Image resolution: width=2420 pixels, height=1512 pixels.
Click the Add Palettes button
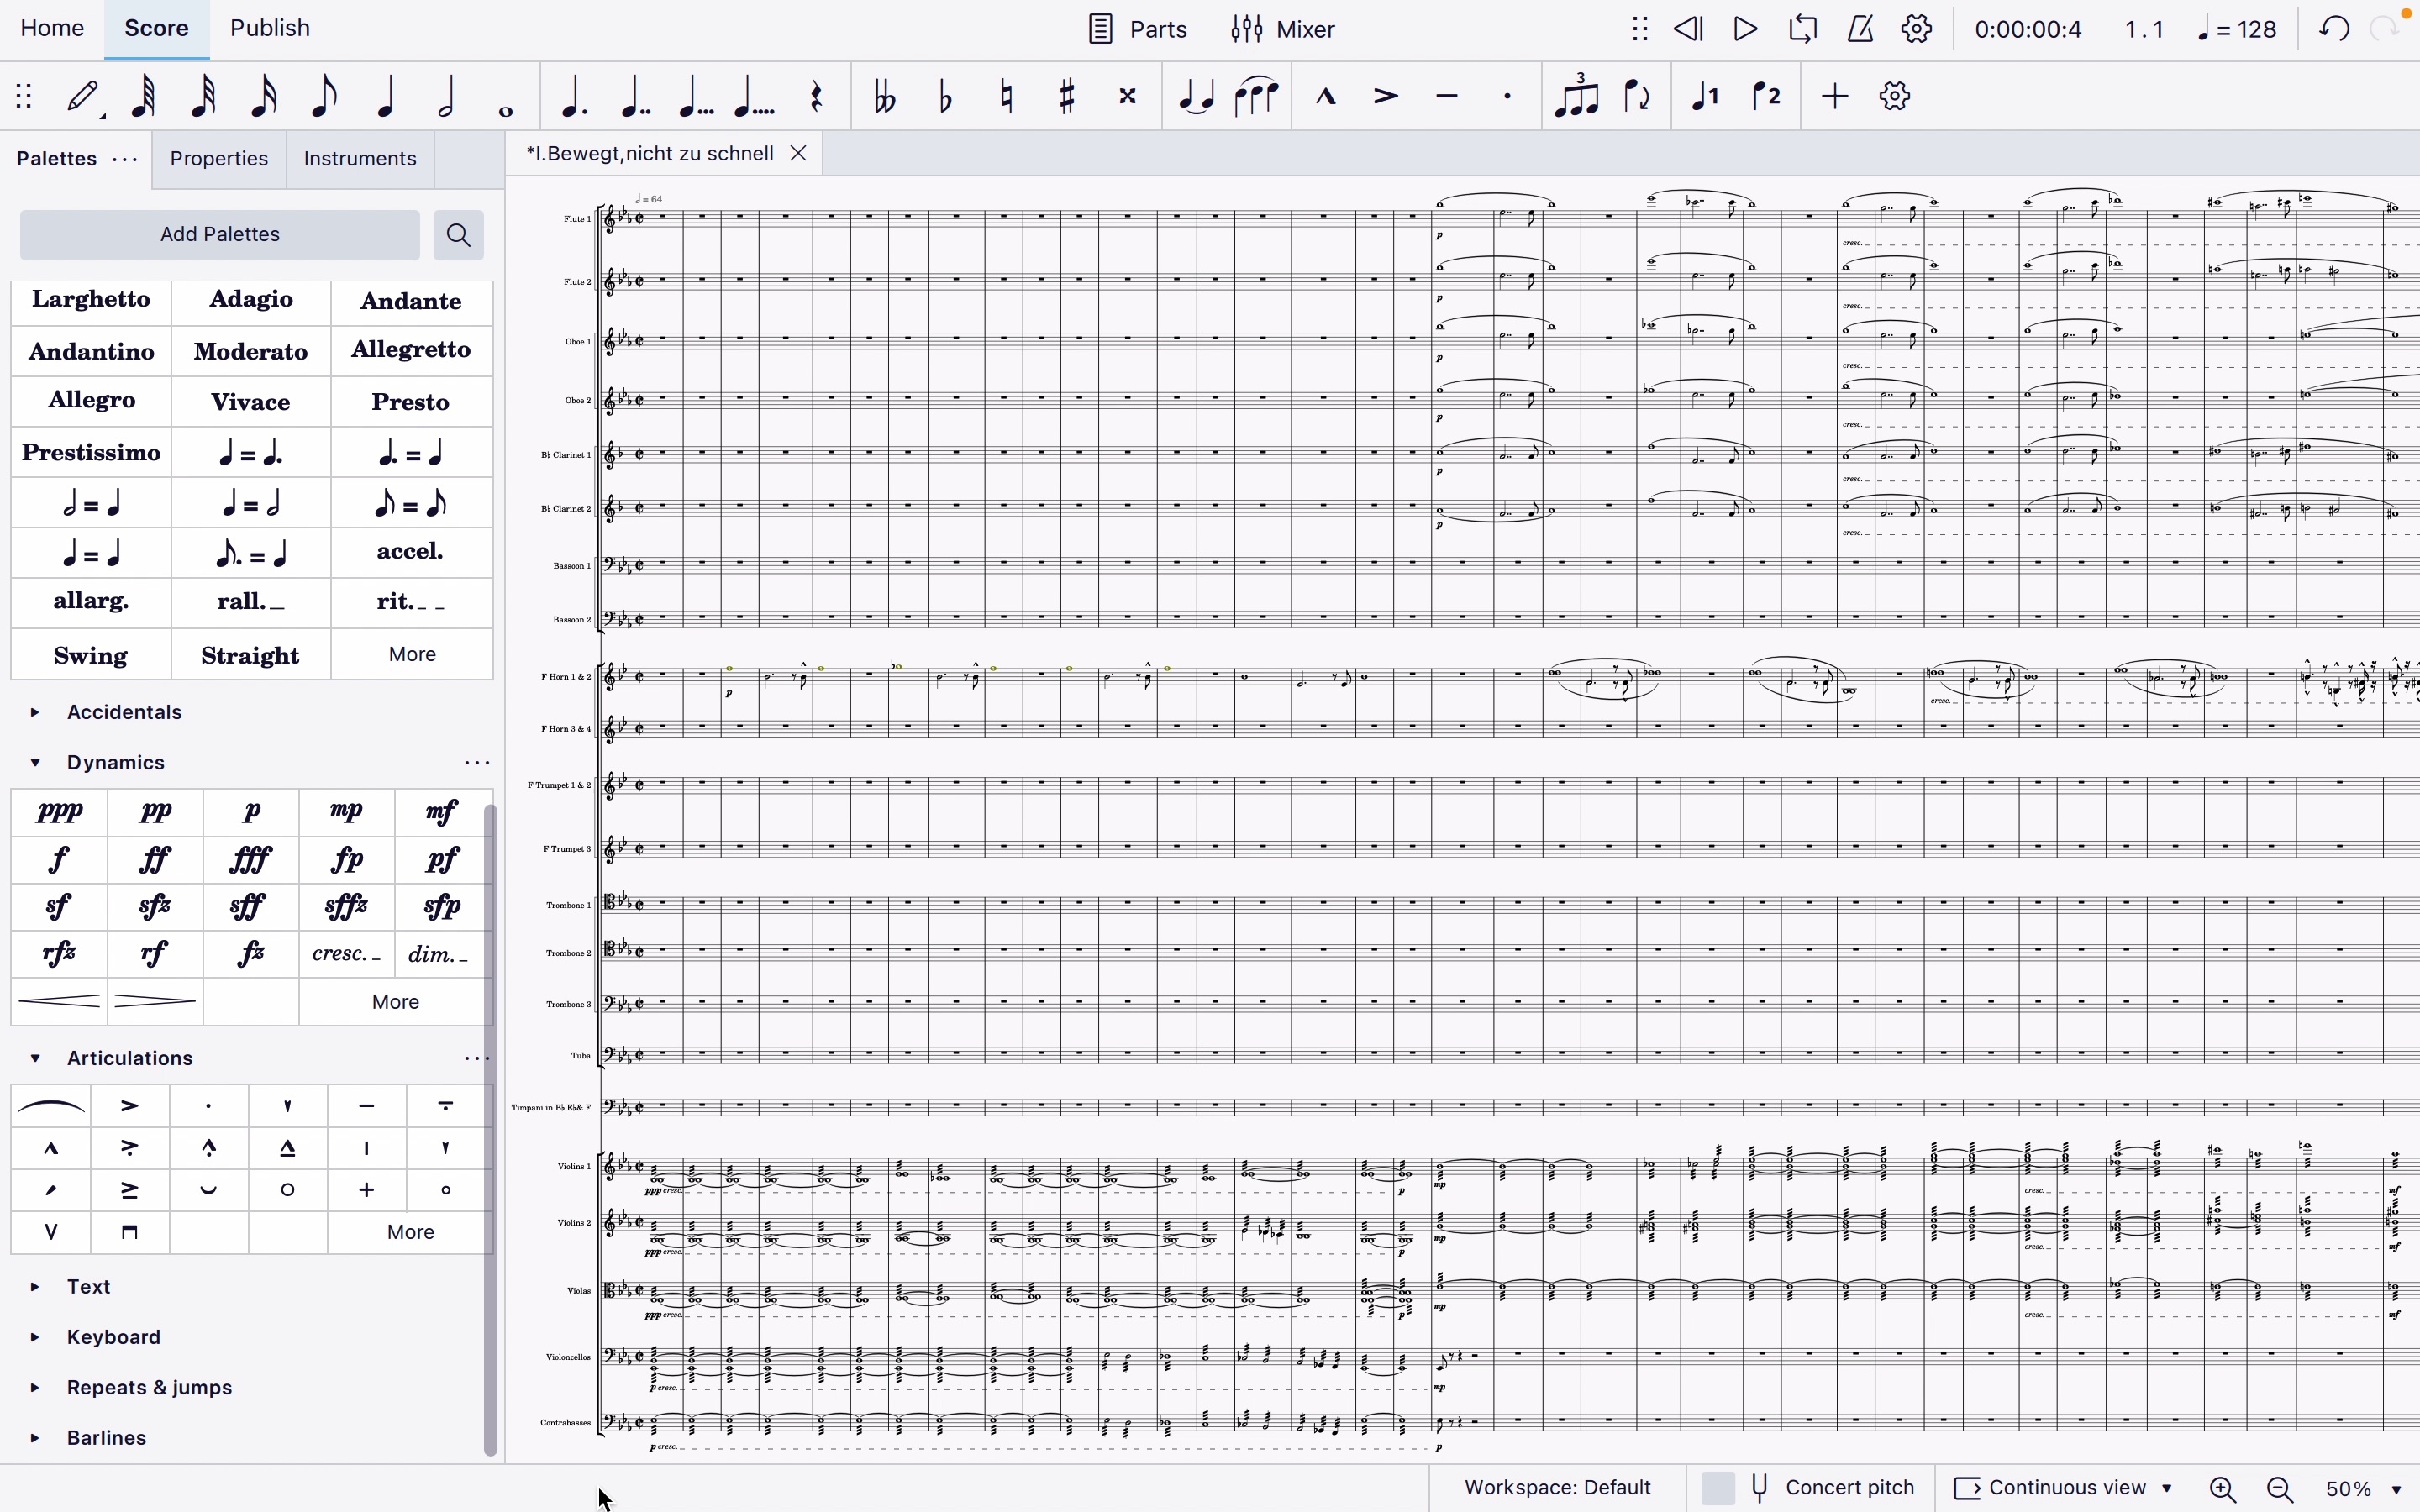(x=219, y=234)
